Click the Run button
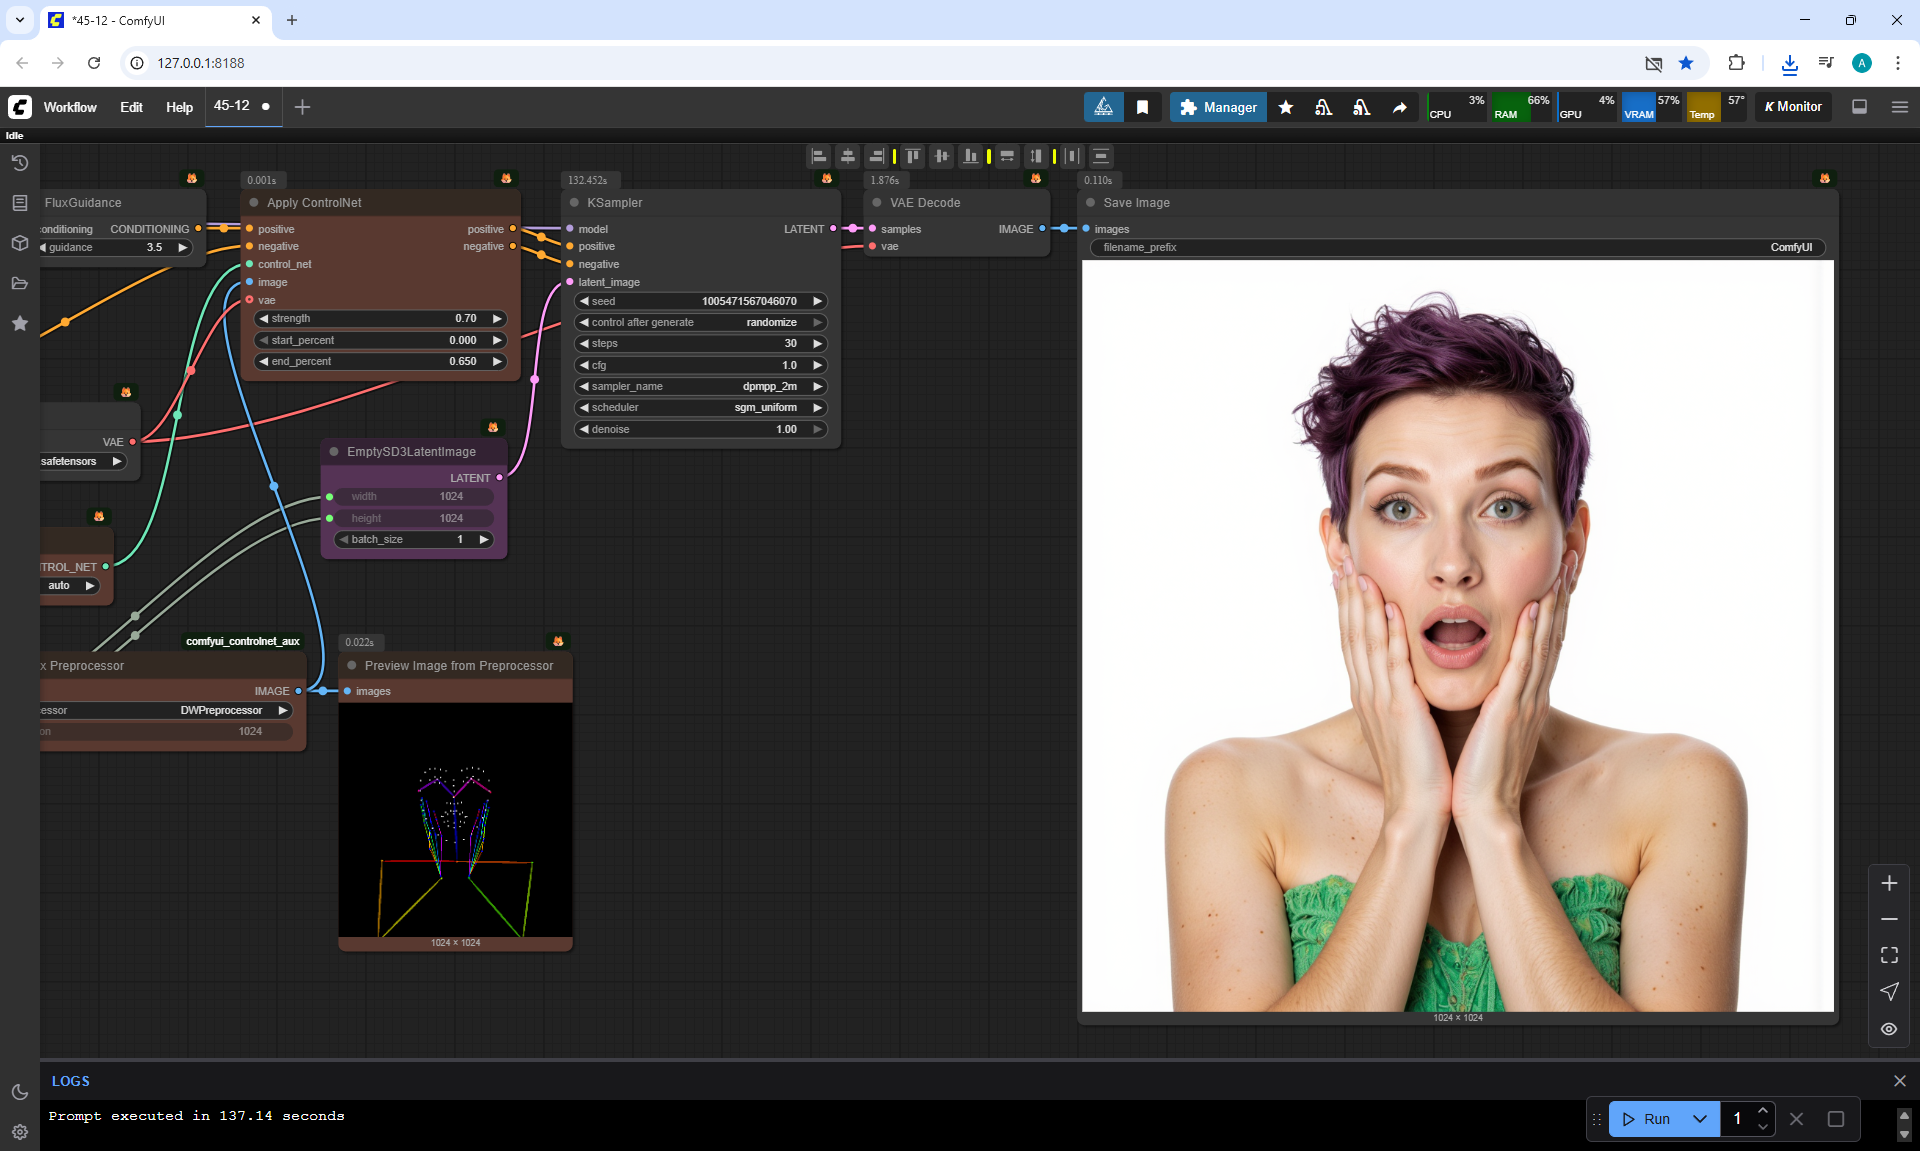Viewport: 1920px width, 1151px height. point(1647,1119)
